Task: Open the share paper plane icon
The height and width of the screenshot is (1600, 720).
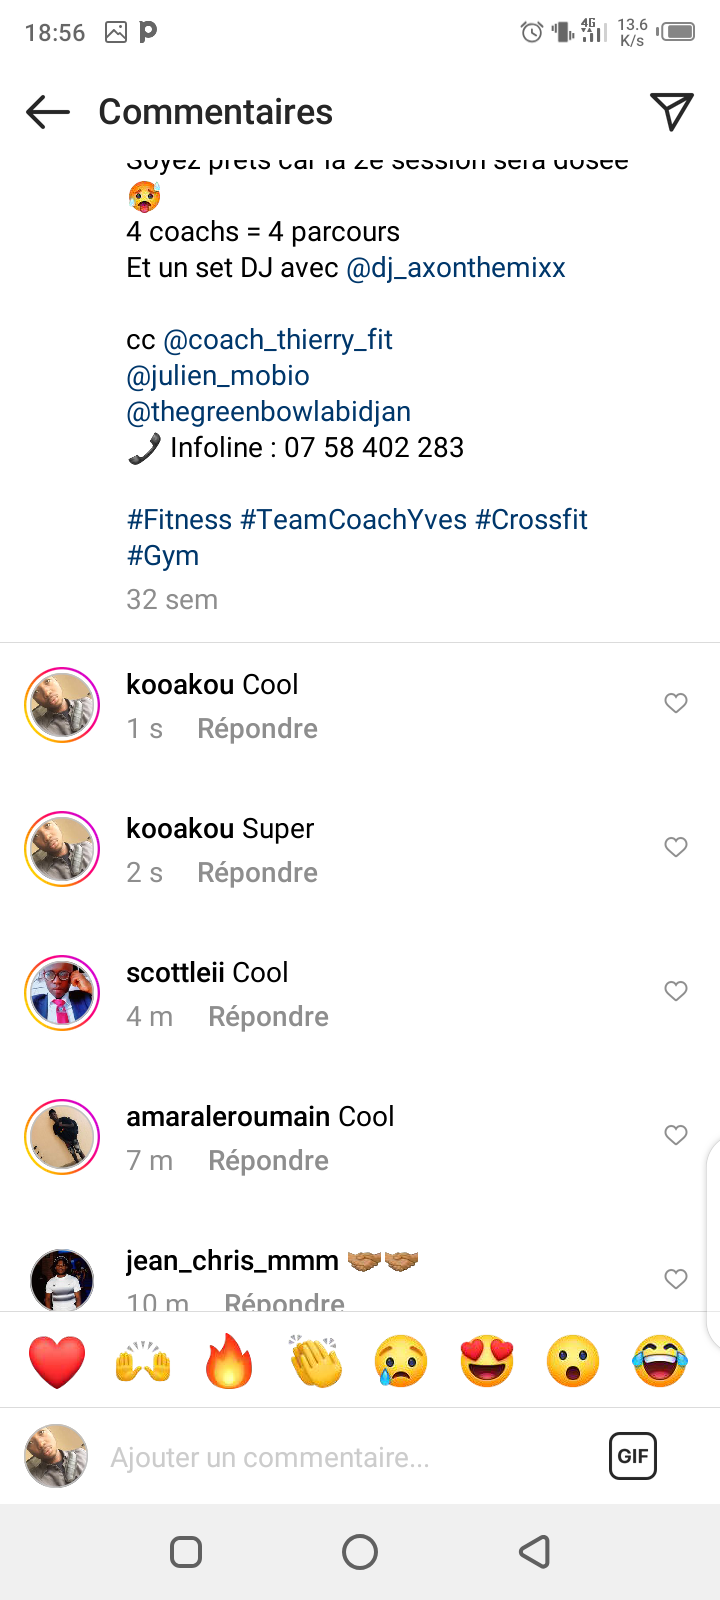Action: coord(671,112)
